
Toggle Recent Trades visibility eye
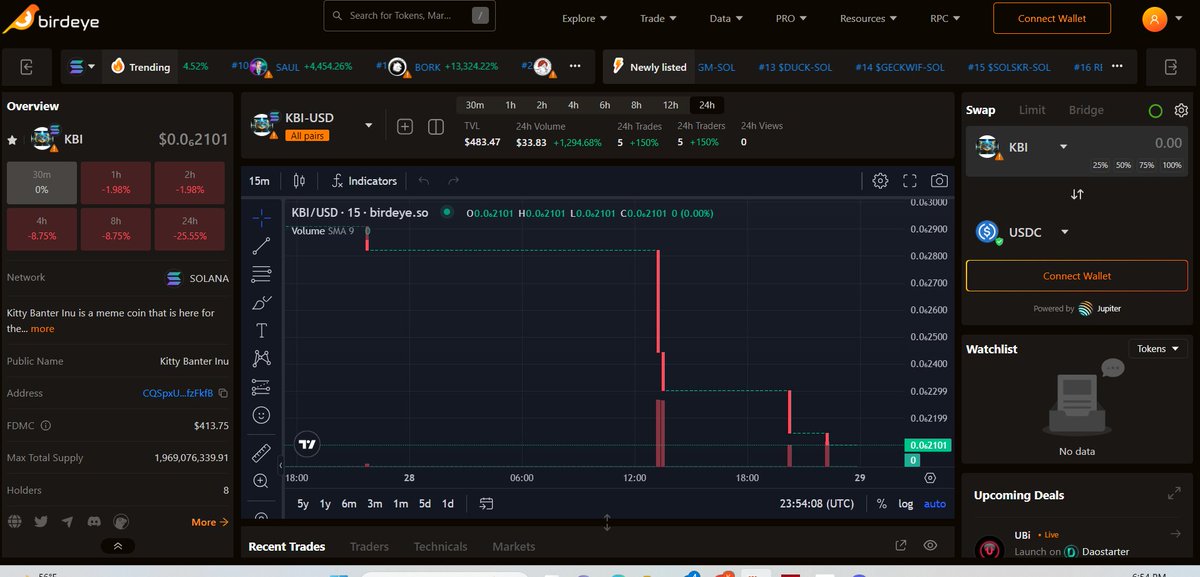(x=931, y=546)
